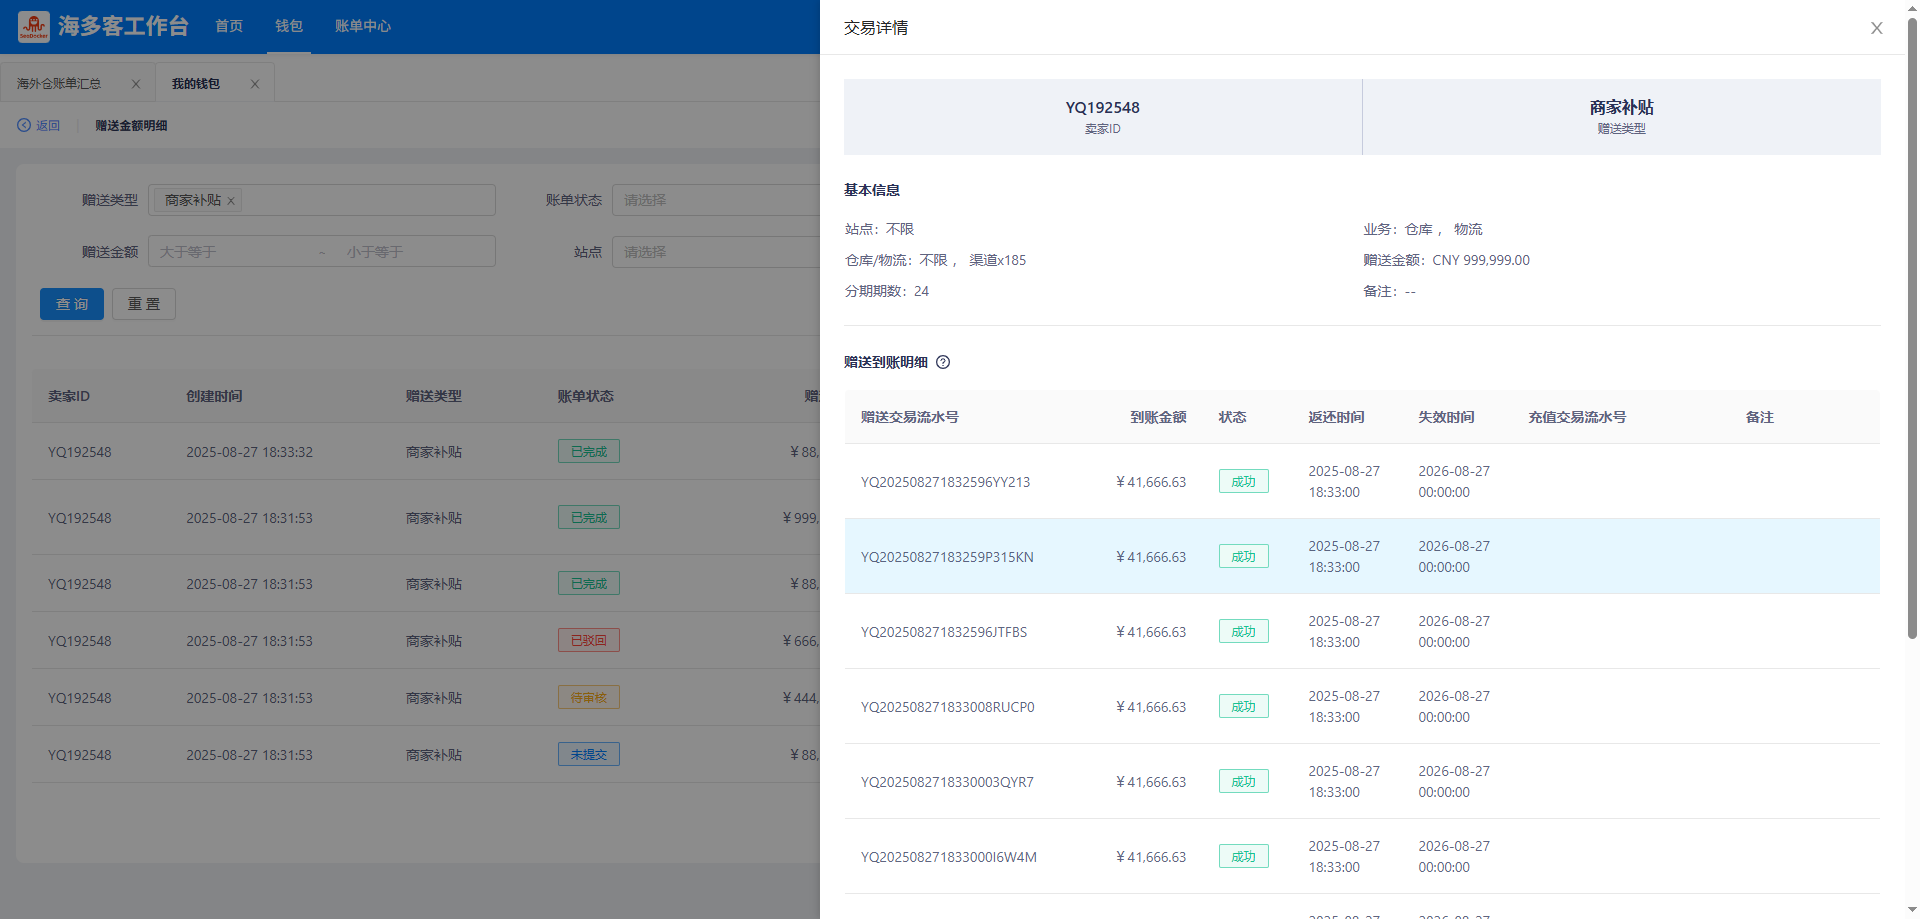Click the 2025-08-27 18:33:32 created time cell

click(249, 452)
